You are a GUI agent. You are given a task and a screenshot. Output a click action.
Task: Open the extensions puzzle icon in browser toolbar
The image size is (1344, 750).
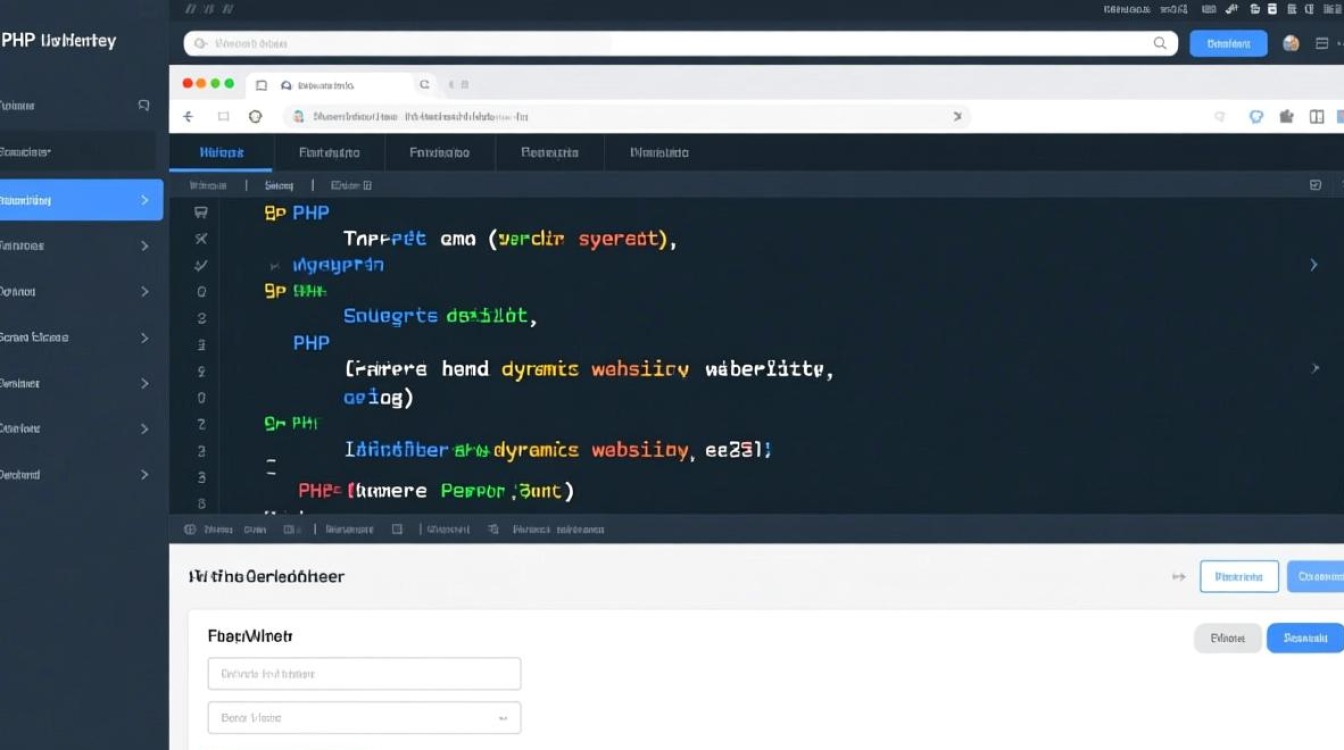(1287, 116)
